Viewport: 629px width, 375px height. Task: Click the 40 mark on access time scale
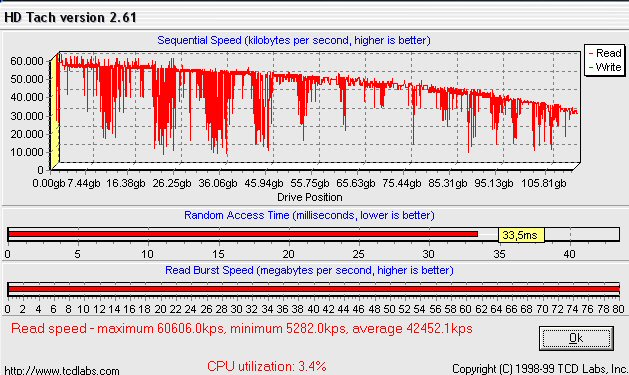coord(570,254)
